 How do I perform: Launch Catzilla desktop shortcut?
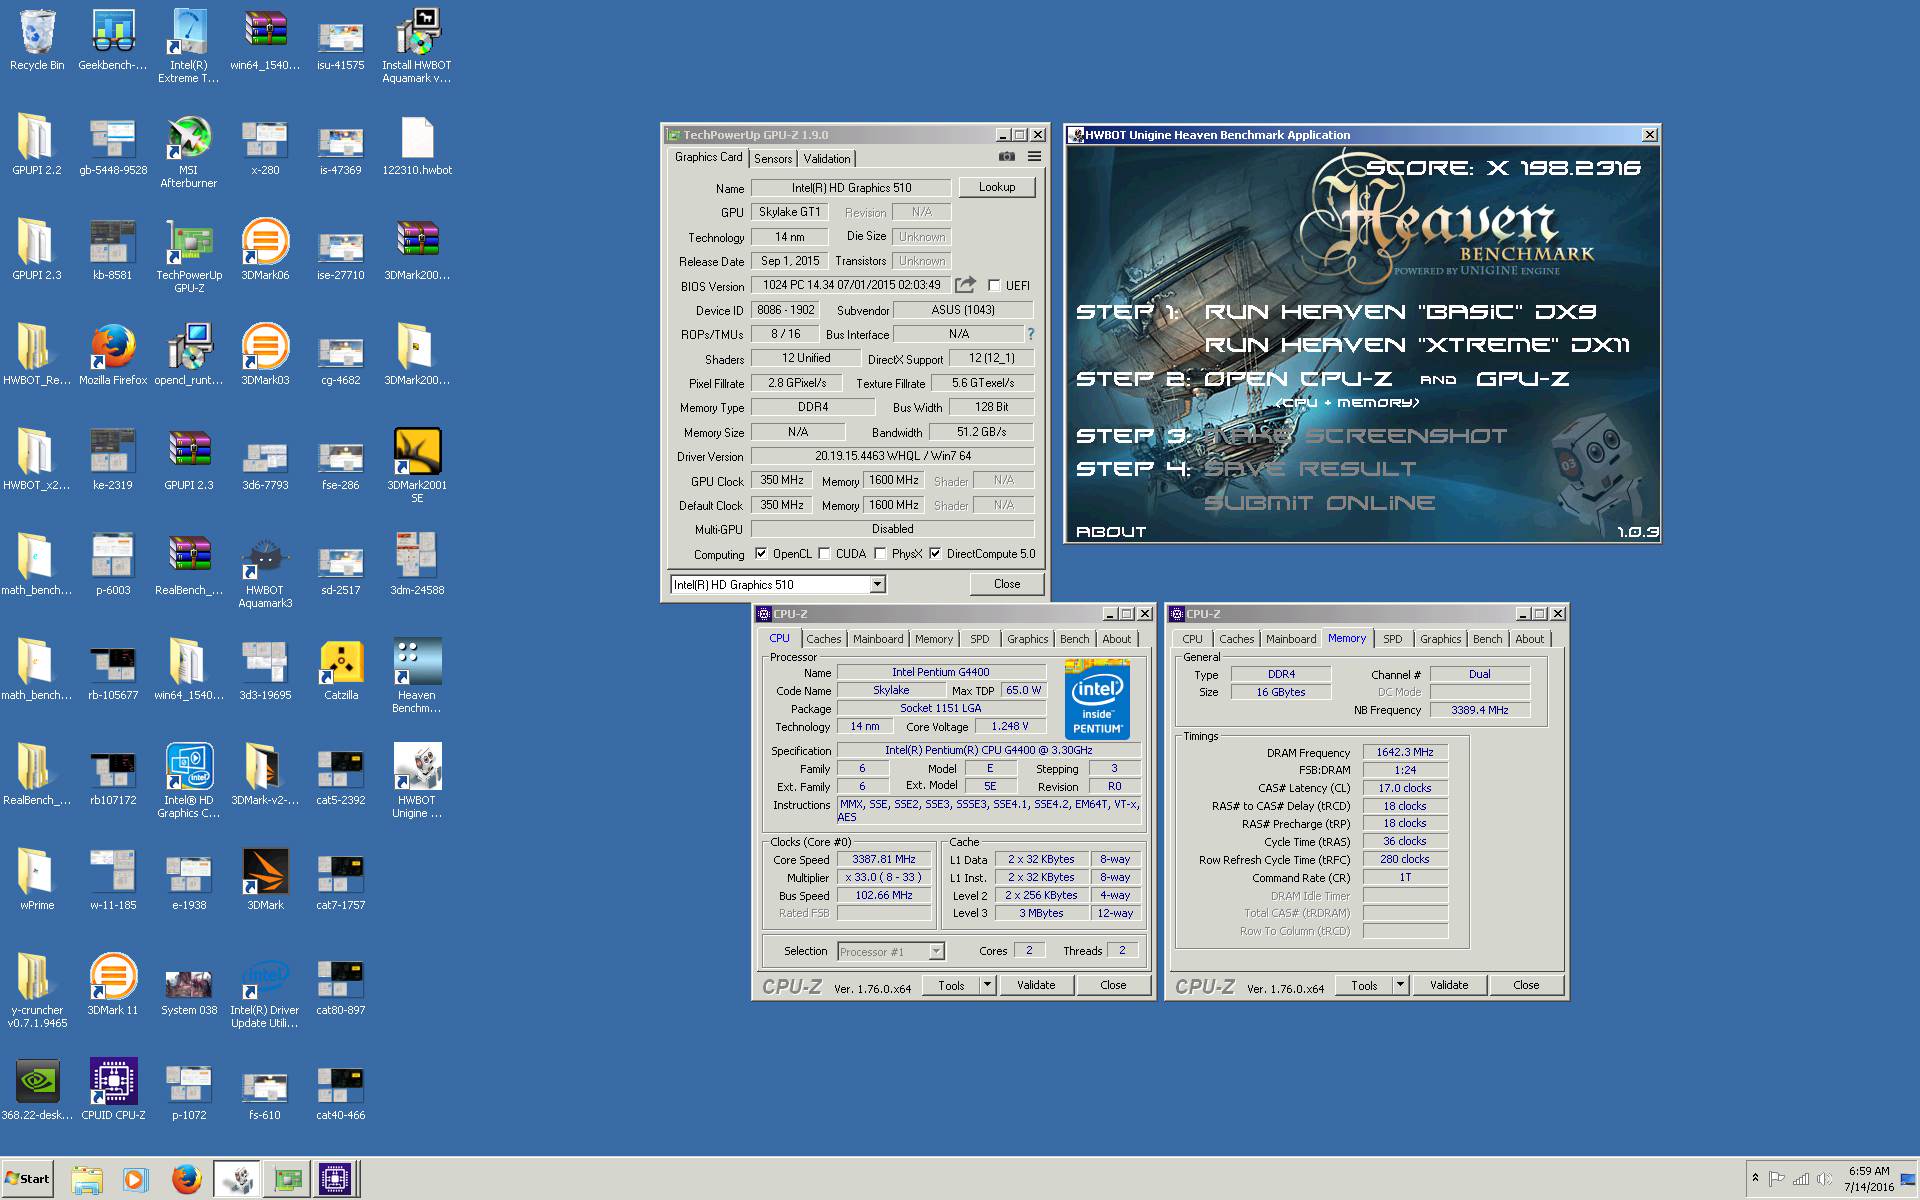(x=341, y=670)
